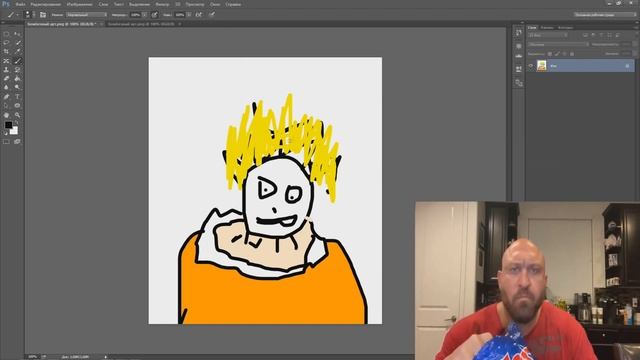640x360 pixels.
Task: Click the layer opacity field
Action: point(626,44)
